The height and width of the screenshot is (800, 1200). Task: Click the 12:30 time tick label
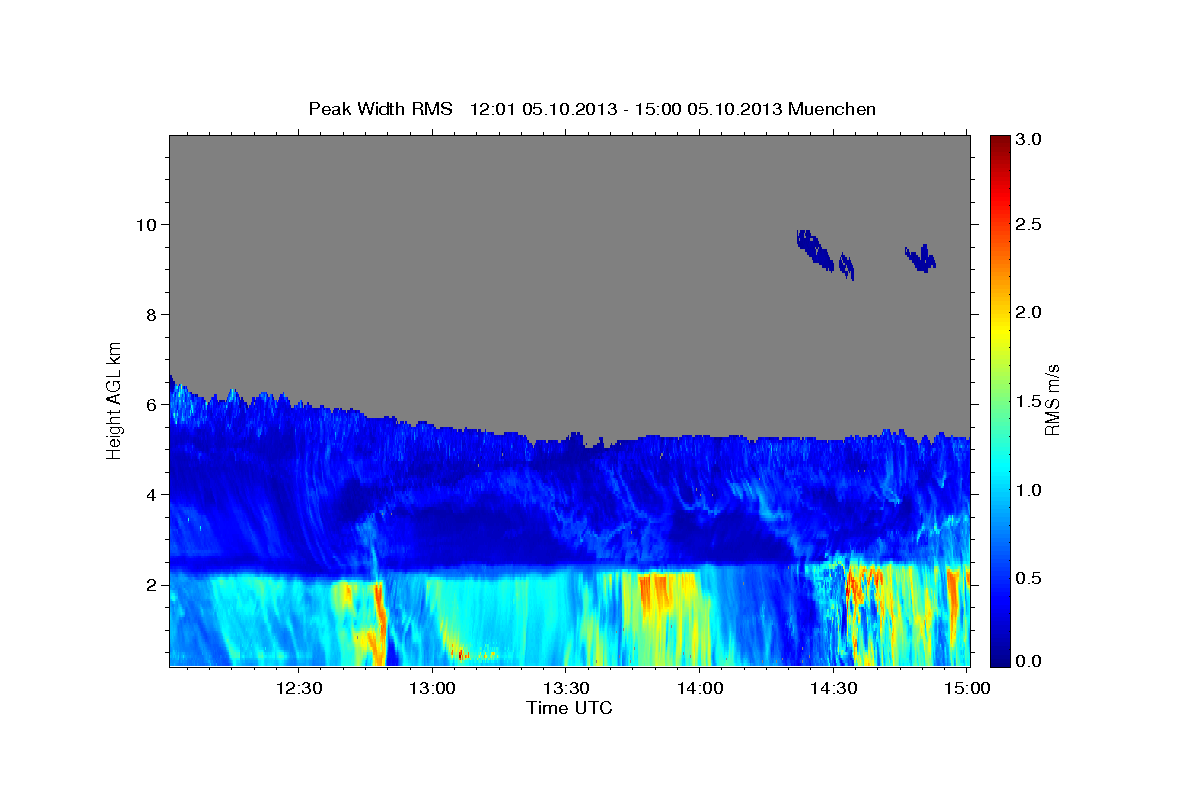point(298,688)
